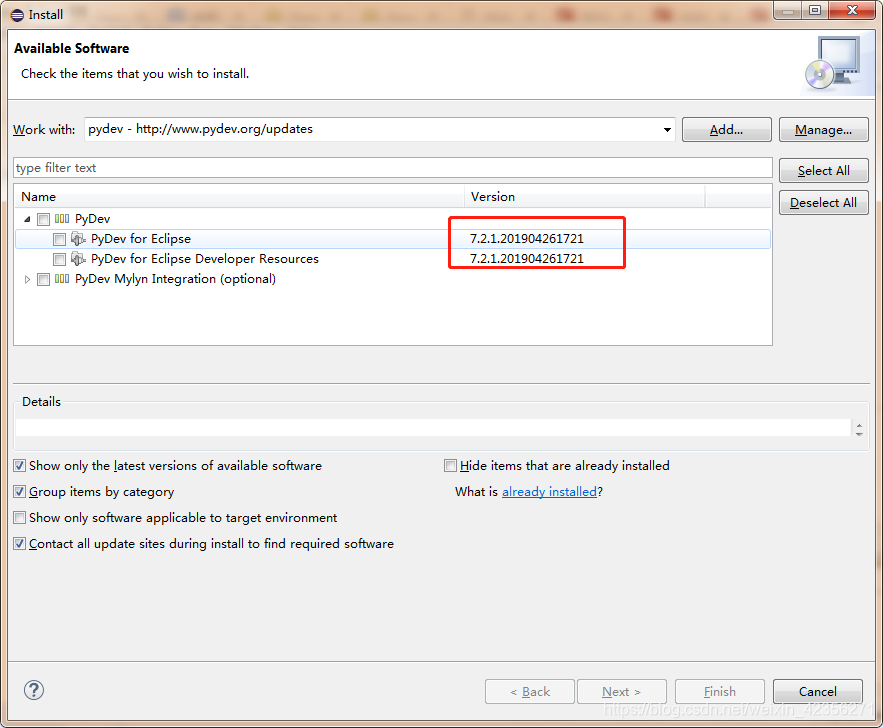Click the Select All button
883x728 pixels.
[x=823, y=171]
